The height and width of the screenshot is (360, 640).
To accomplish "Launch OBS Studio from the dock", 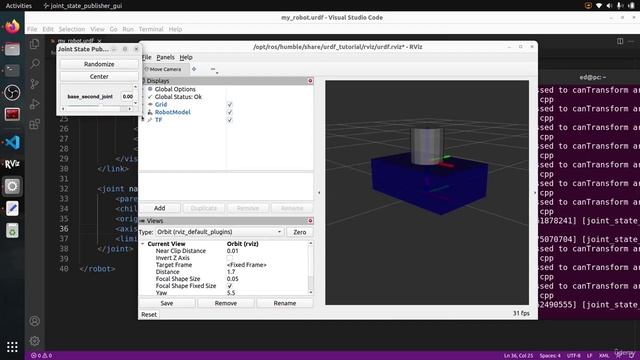I will click(12, 93).
